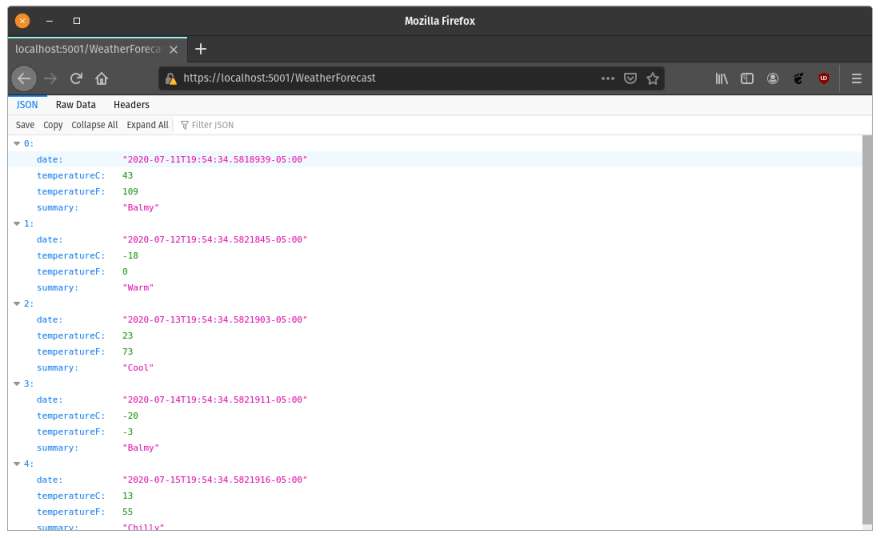
Task: Select the date value 2020-07-11T19:54:34.5818939-05:00
Action: tap(215, 160)
